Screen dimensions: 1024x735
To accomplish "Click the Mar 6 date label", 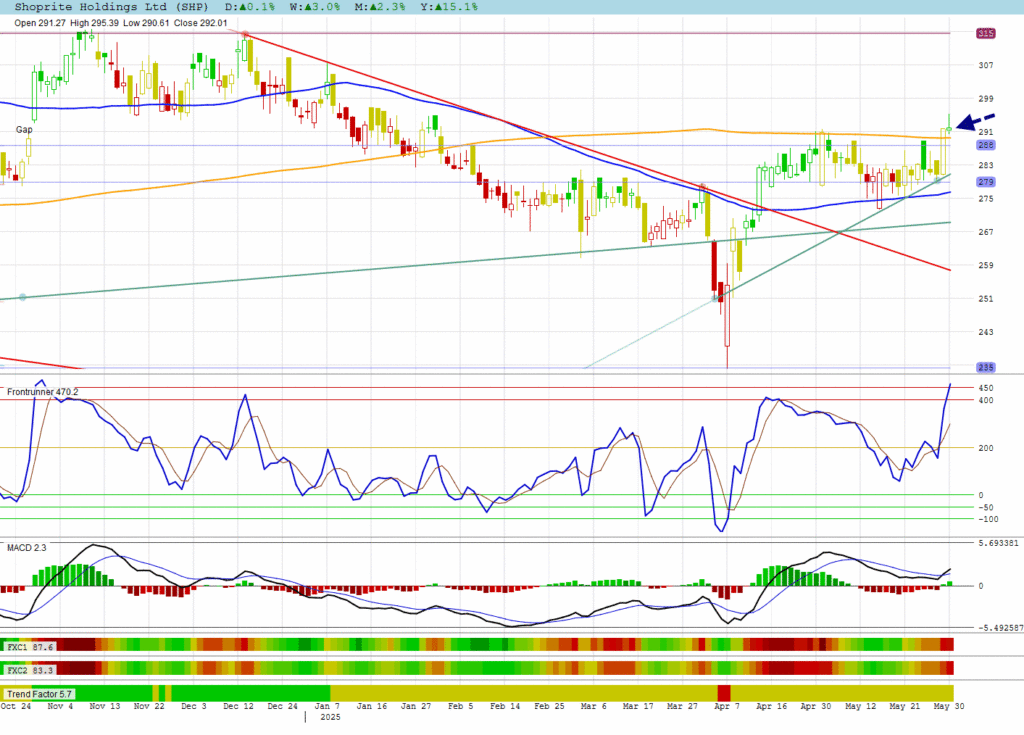I will 593,706.
